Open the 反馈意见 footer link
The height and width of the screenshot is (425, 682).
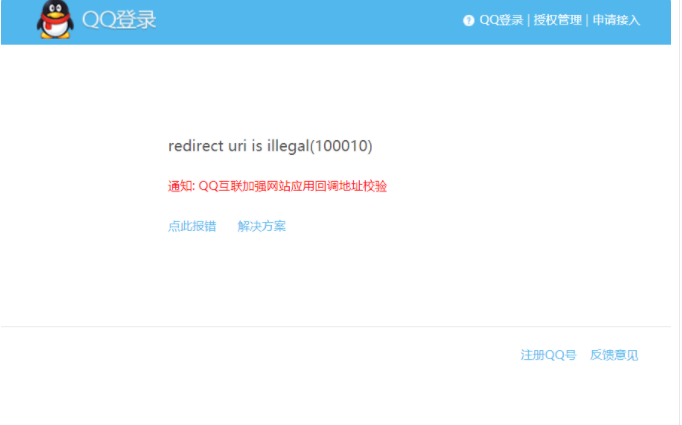(614, 355)
